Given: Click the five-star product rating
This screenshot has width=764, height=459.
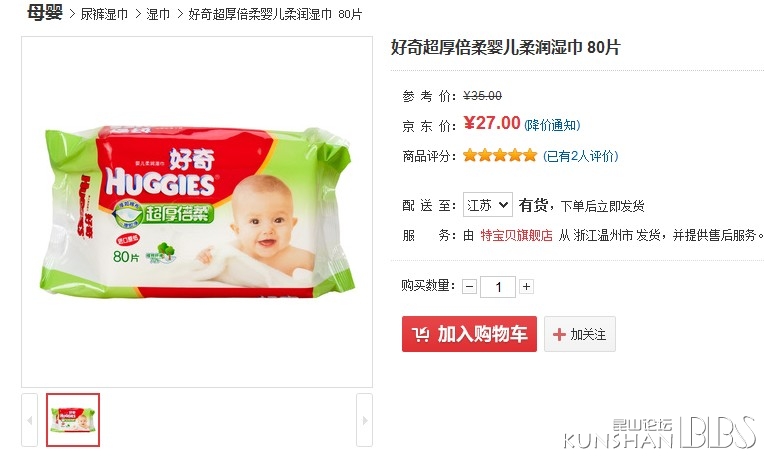Looking at the screenshot, I should (x=499, y=155).
